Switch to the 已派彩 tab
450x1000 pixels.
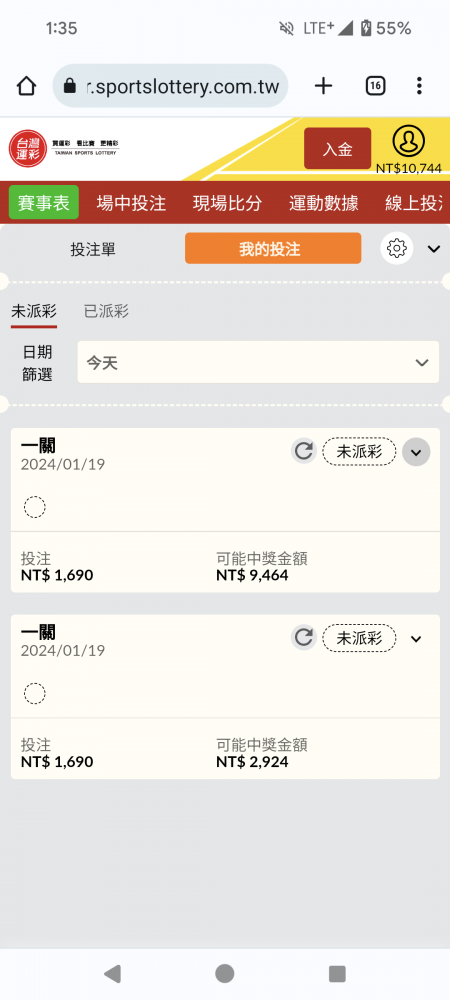click(106, 311)
